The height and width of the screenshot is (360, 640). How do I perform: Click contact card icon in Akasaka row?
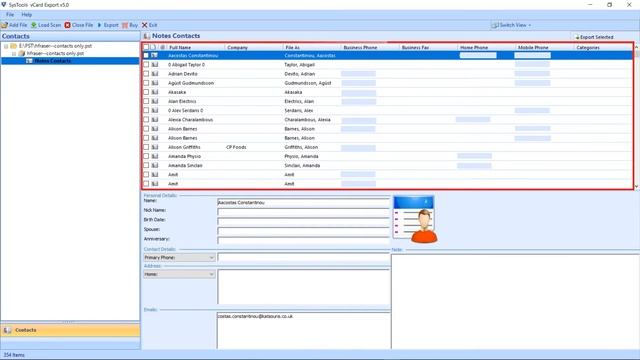point(155,92)
